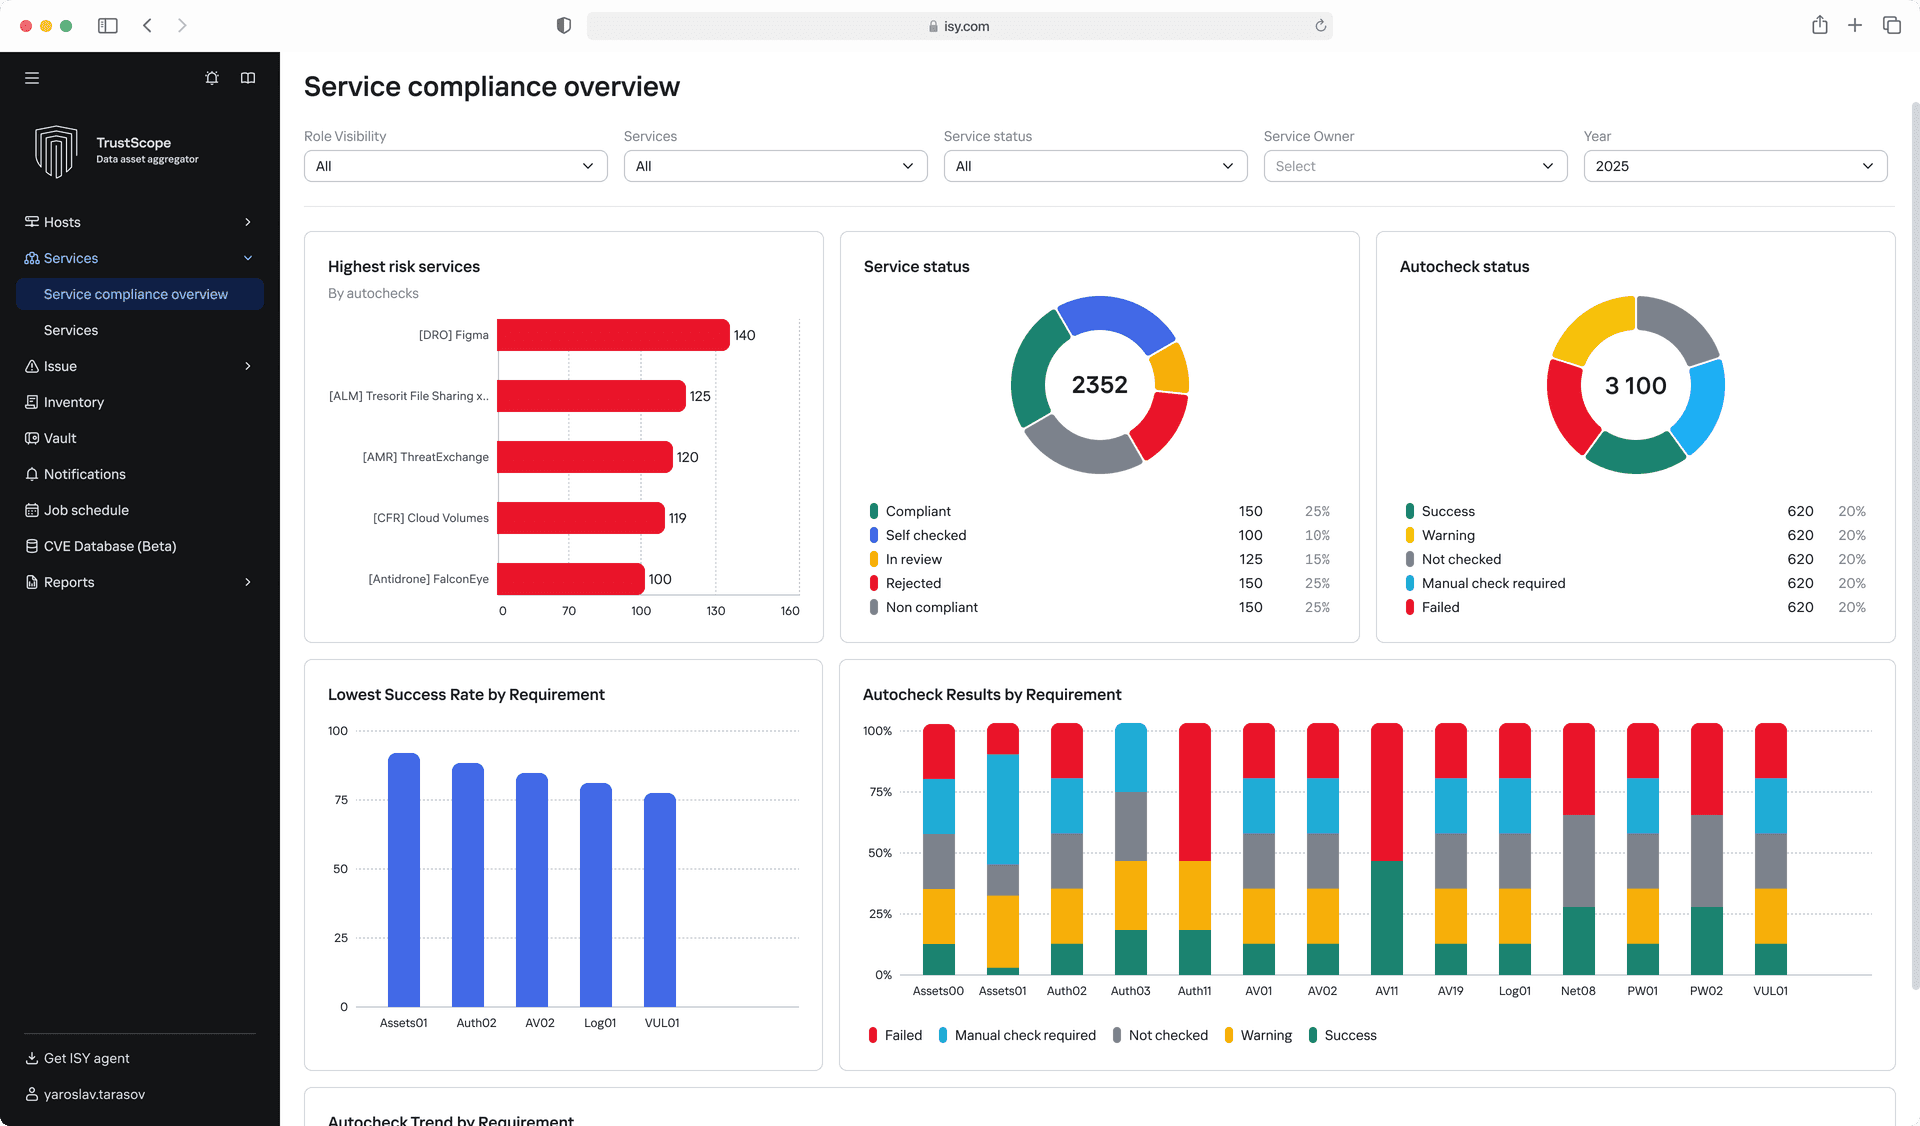This screenshot has height=1126, width=1920.
Task: Click the [DRO] Figma risk bar
Action: tap(613, 335)
